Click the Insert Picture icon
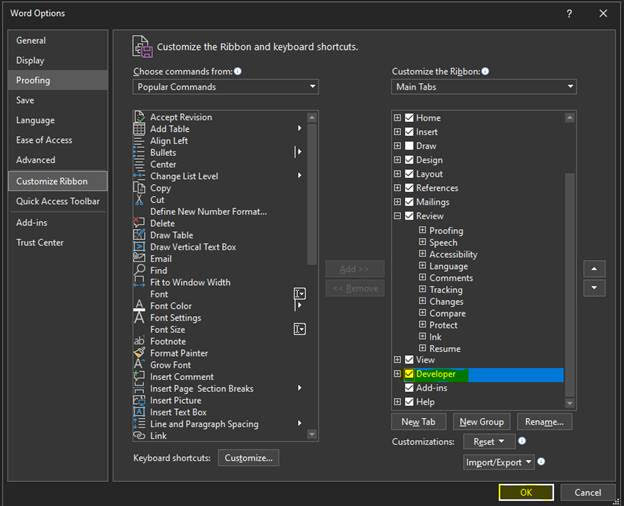Image resolution: width=624 pixels, height=506 pixels. click(x=139, y=401)
